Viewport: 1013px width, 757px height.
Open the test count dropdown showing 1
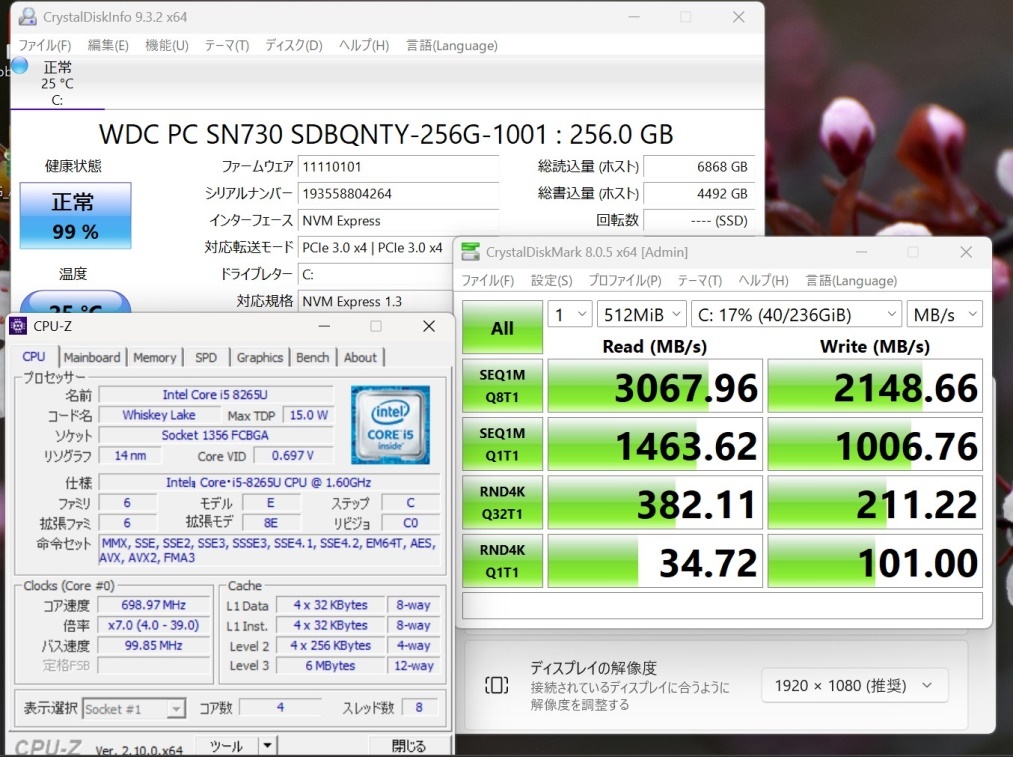click(x=570, y=315)
